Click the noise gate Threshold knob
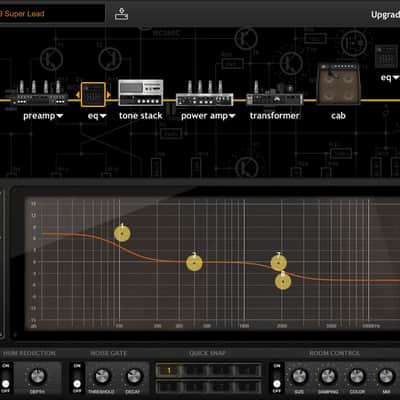The image size is (400, 400). 102,376
